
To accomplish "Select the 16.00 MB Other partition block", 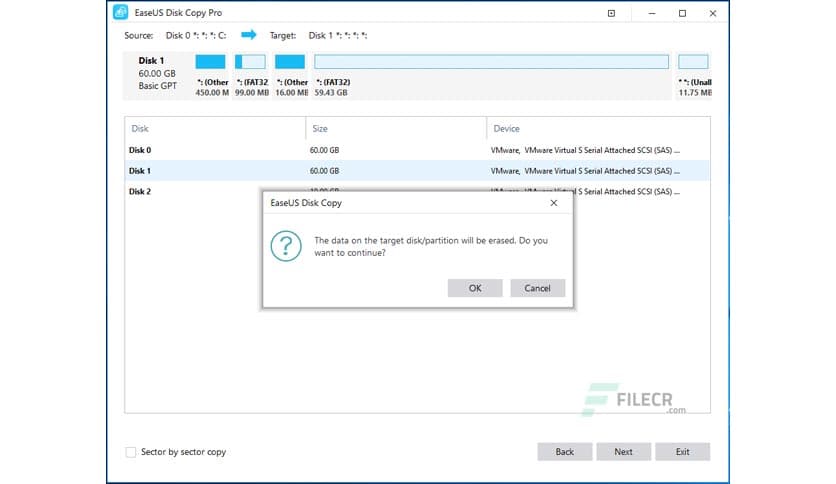I will click(x=290, y=62).
